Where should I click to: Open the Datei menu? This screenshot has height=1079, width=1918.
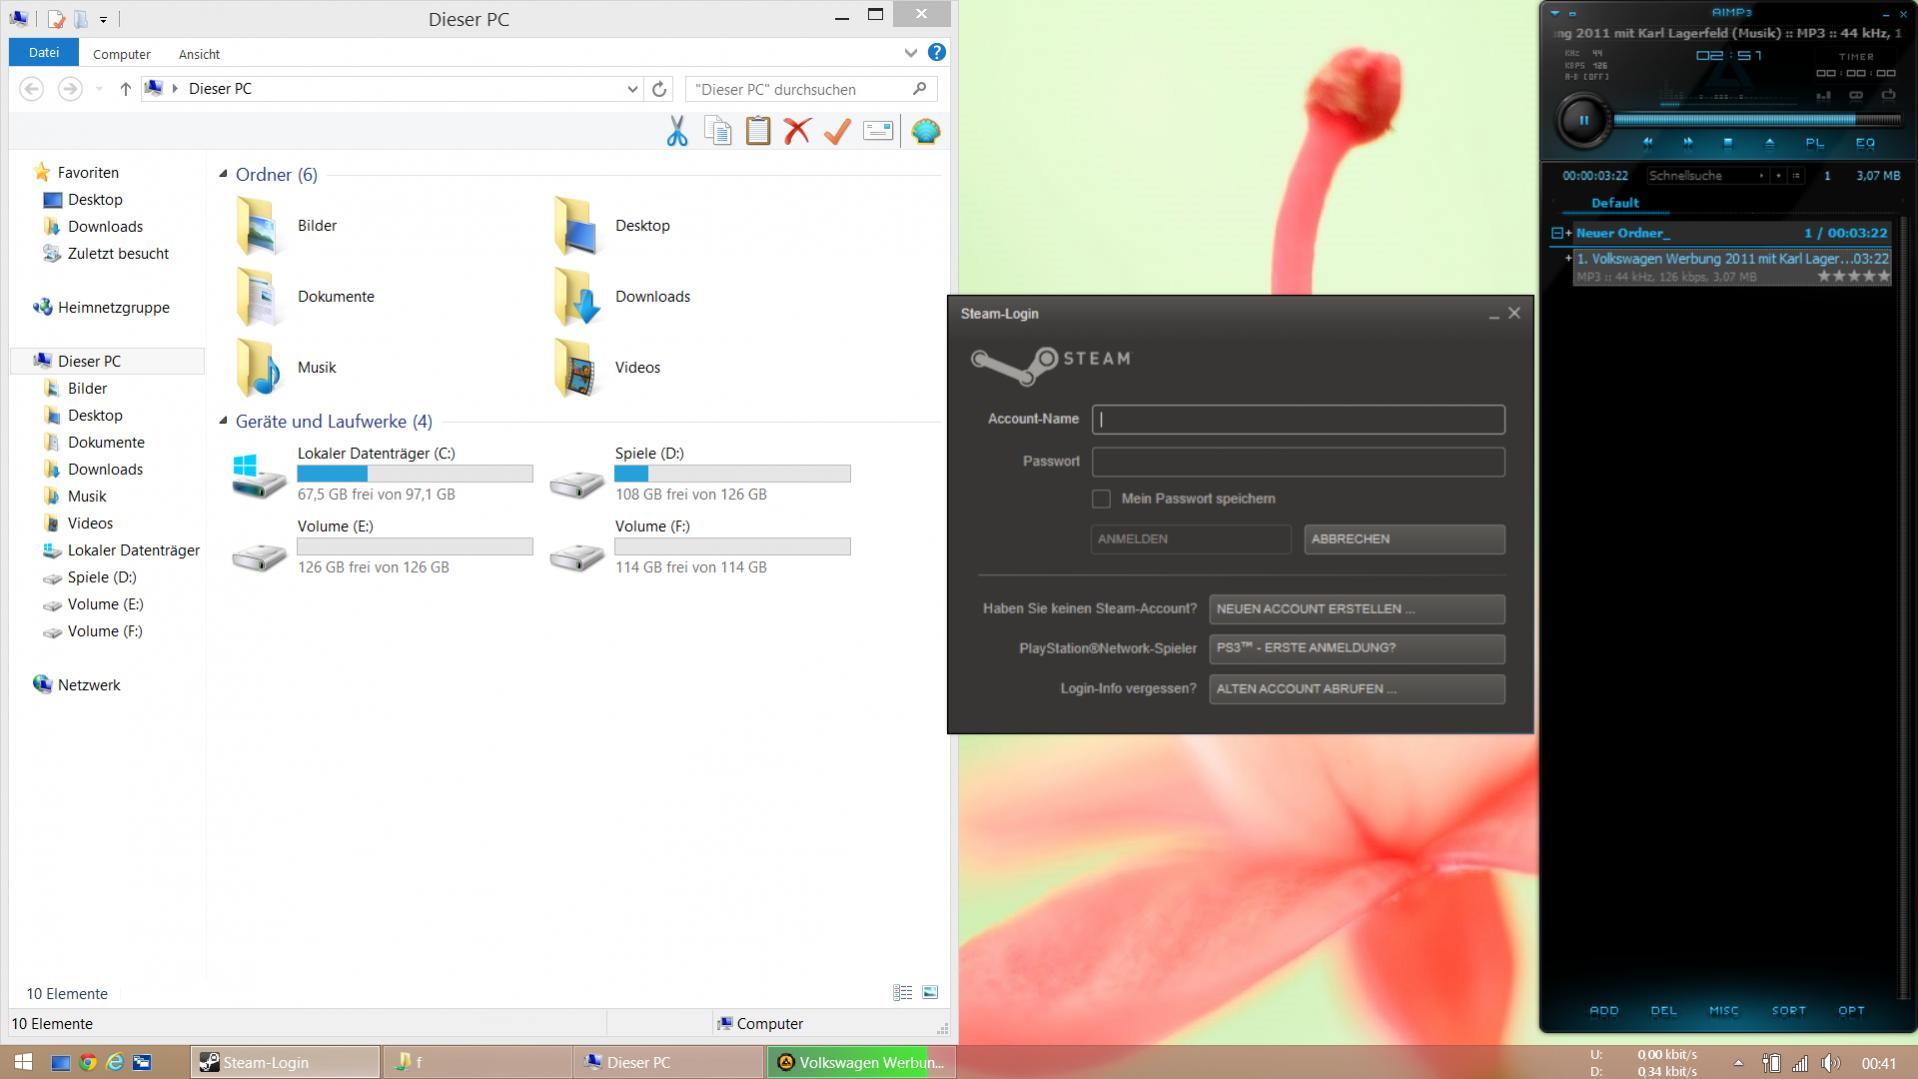tap(44, 53)
